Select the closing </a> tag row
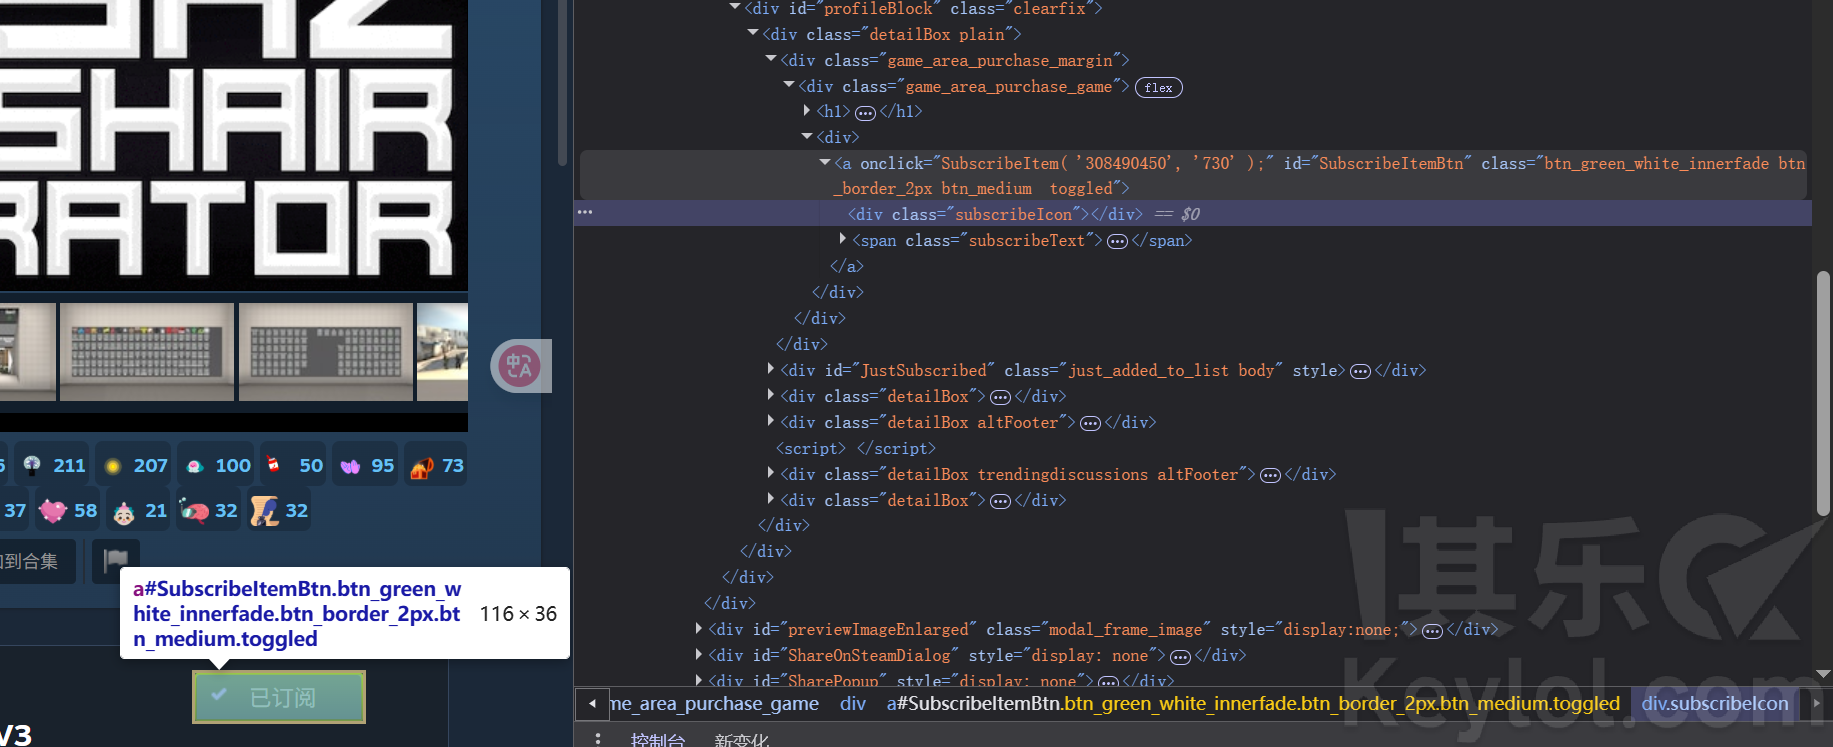The width and height of the screenshot is (1833, 747). pos(846,266)
